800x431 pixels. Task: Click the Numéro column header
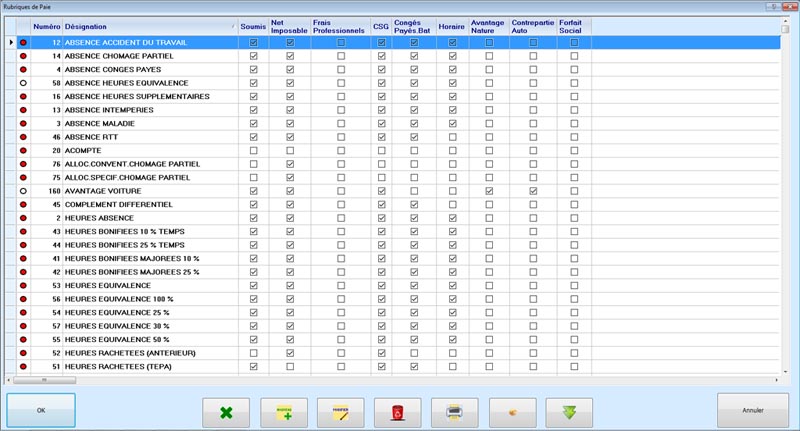coord(47,26)
